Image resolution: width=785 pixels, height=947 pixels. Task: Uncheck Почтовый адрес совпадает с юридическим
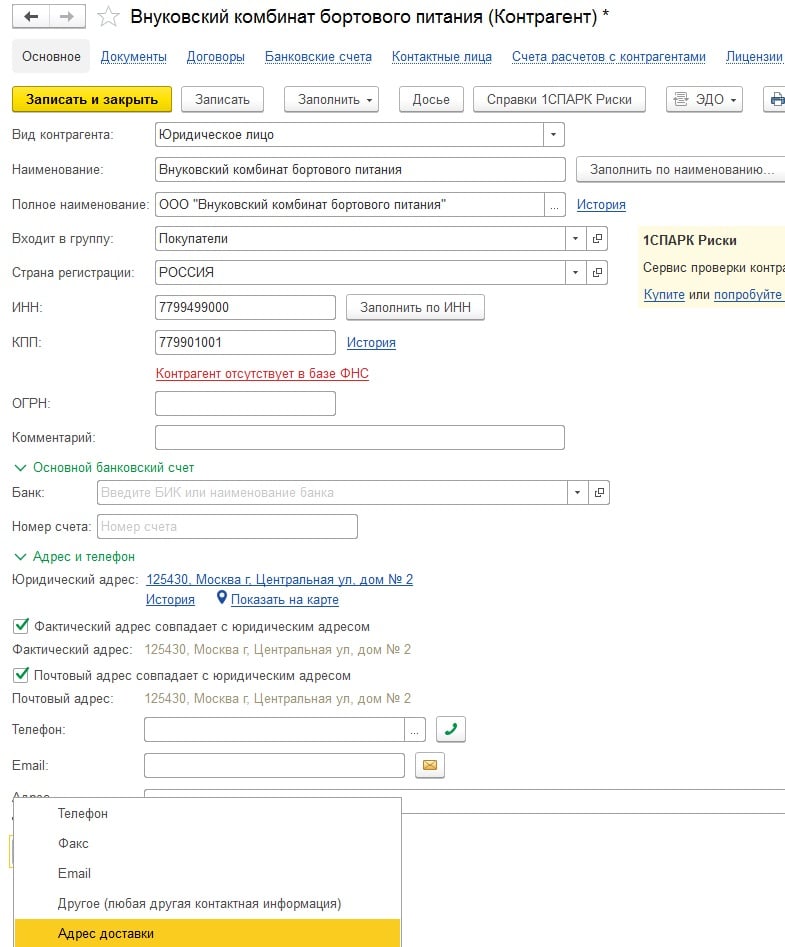(x=20, y=675)
